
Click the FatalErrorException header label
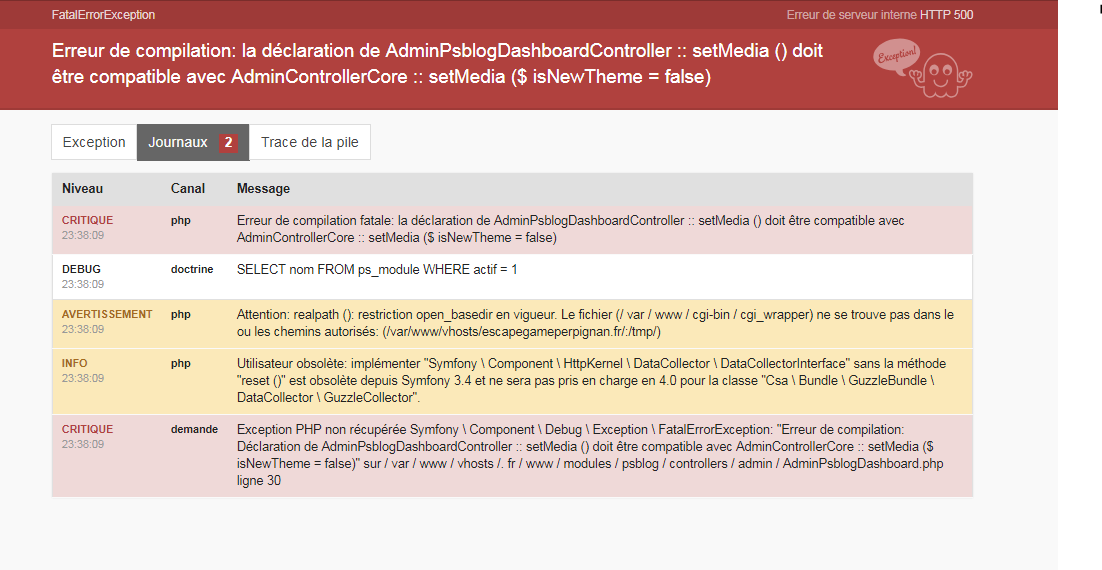[x=103, y=15]
